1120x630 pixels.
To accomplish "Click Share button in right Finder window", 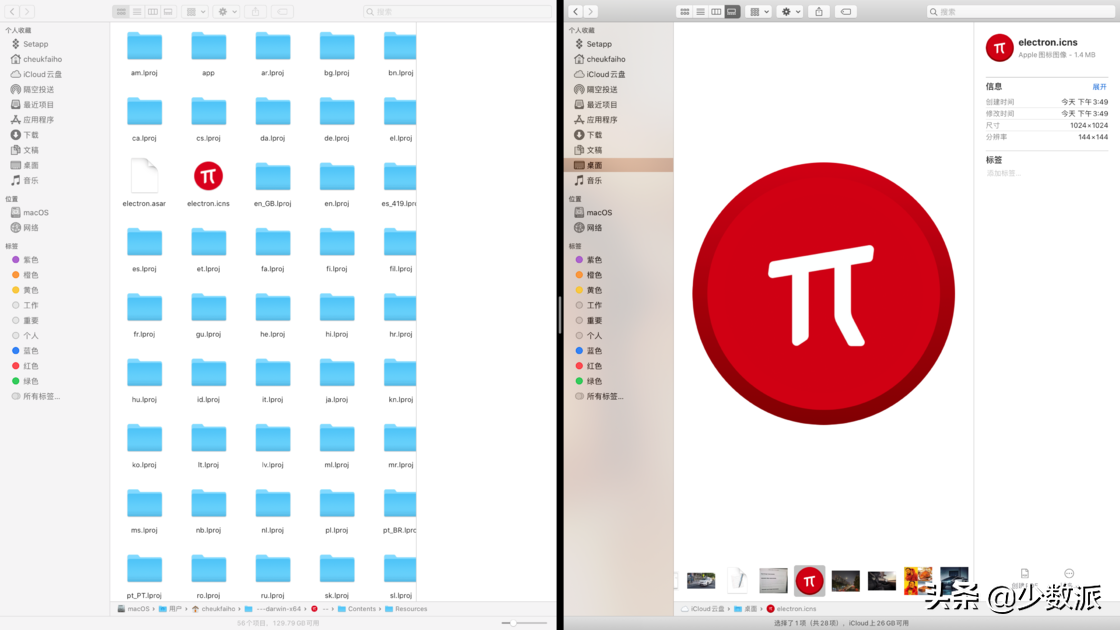I will click(819, 11).
